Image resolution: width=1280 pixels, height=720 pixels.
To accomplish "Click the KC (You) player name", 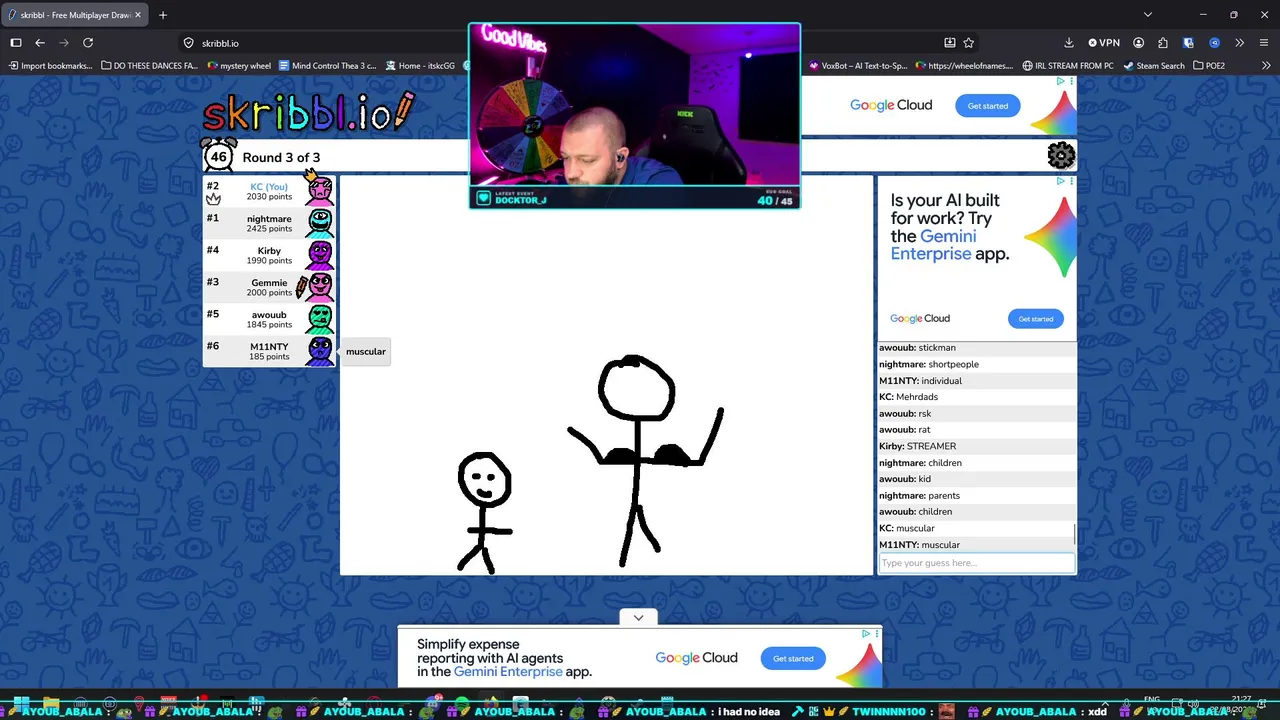I will tap(268, 186).
